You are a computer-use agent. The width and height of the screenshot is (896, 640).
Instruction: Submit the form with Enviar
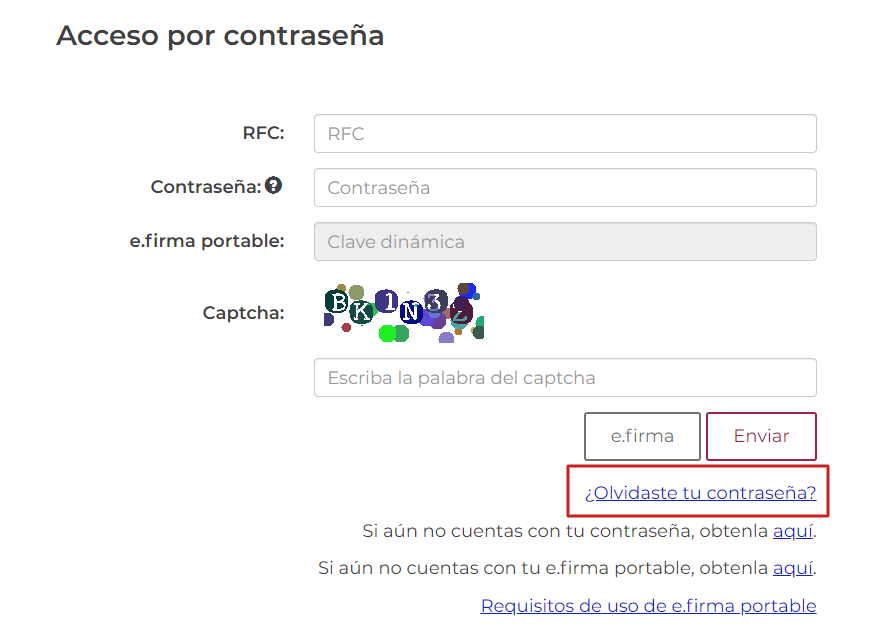(761, 436)
